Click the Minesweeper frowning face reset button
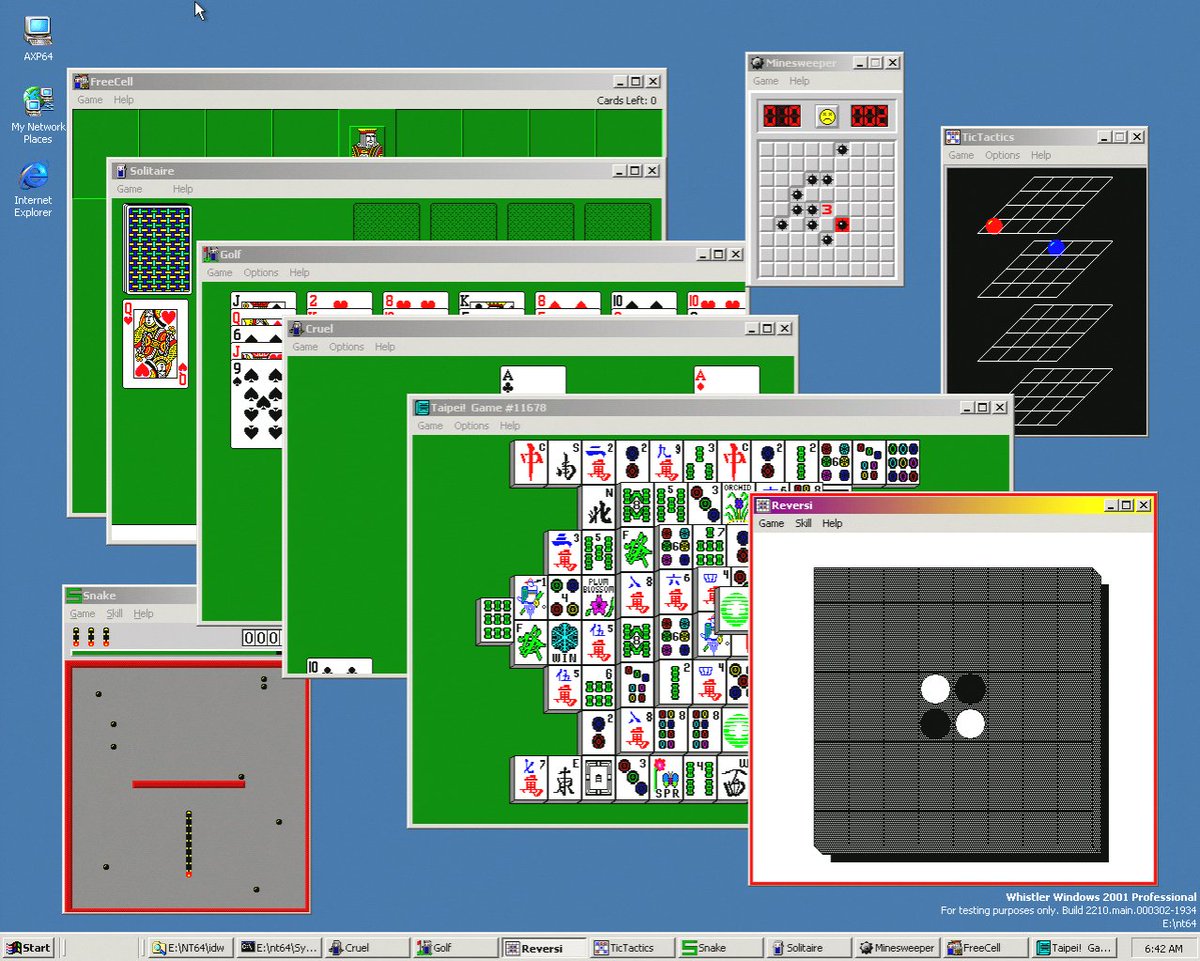 point(827,116)
